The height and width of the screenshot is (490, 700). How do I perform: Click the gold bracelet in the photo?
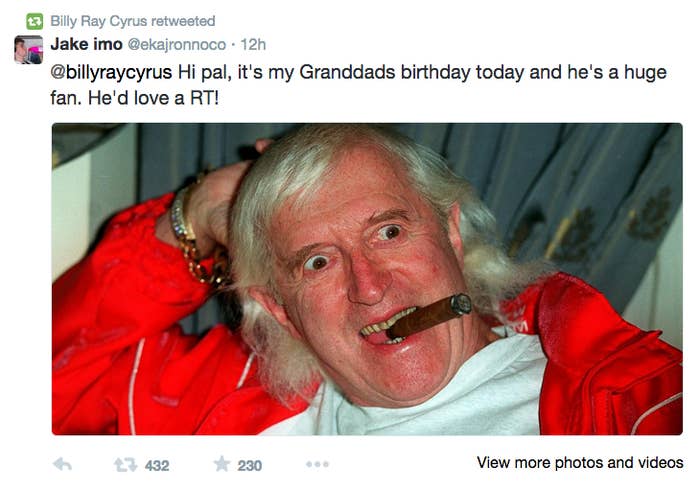(x=195, y=237)
